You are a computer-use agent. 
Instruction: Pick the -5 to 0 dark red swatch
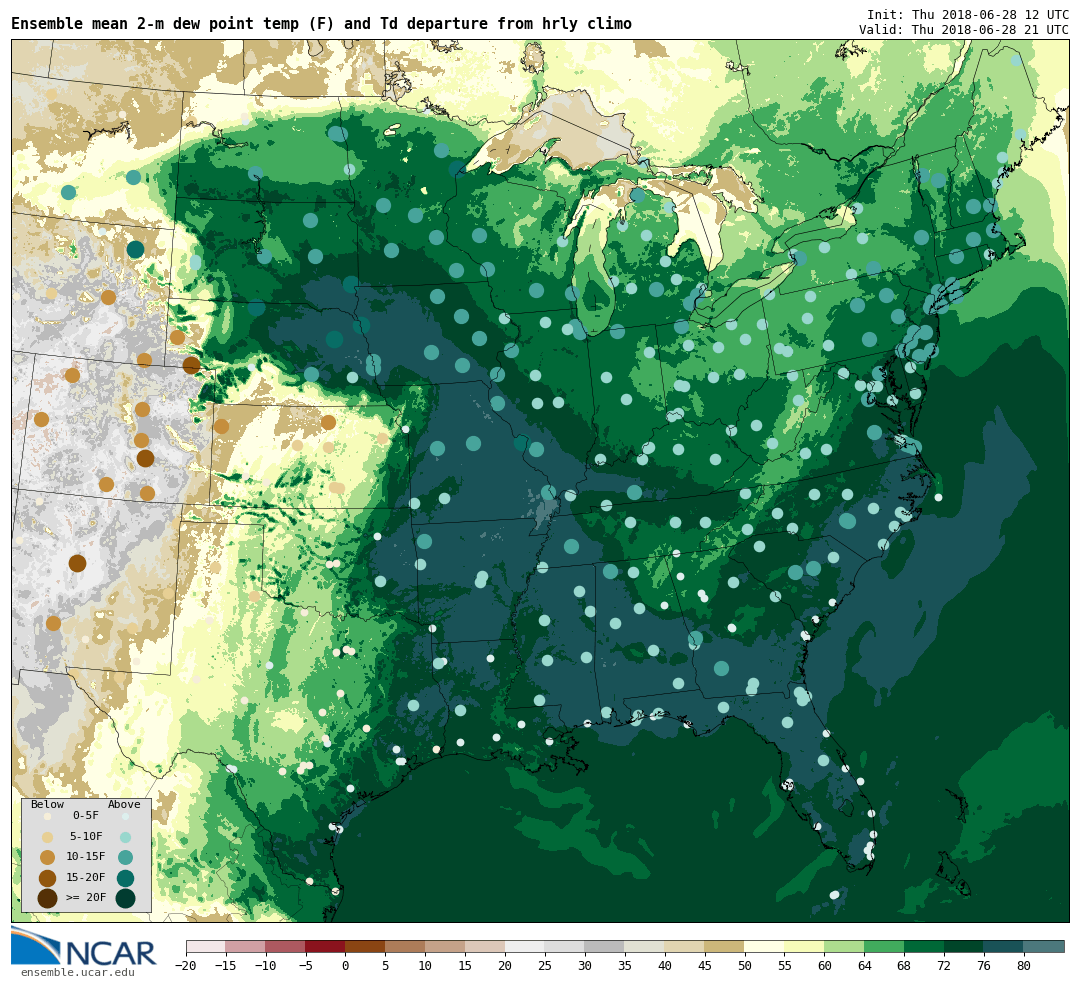tap(326, 946)
